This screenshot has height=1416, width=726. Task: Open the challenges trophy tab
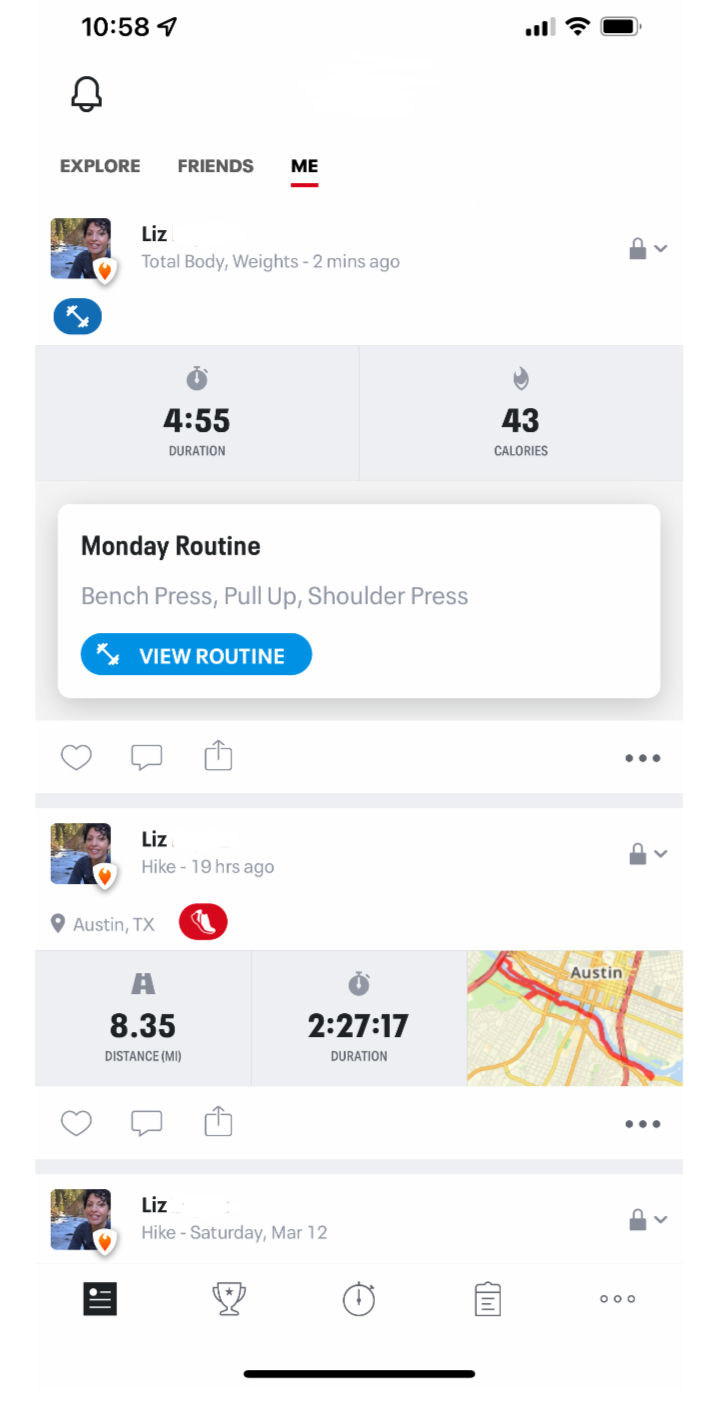coord(229,1299)
